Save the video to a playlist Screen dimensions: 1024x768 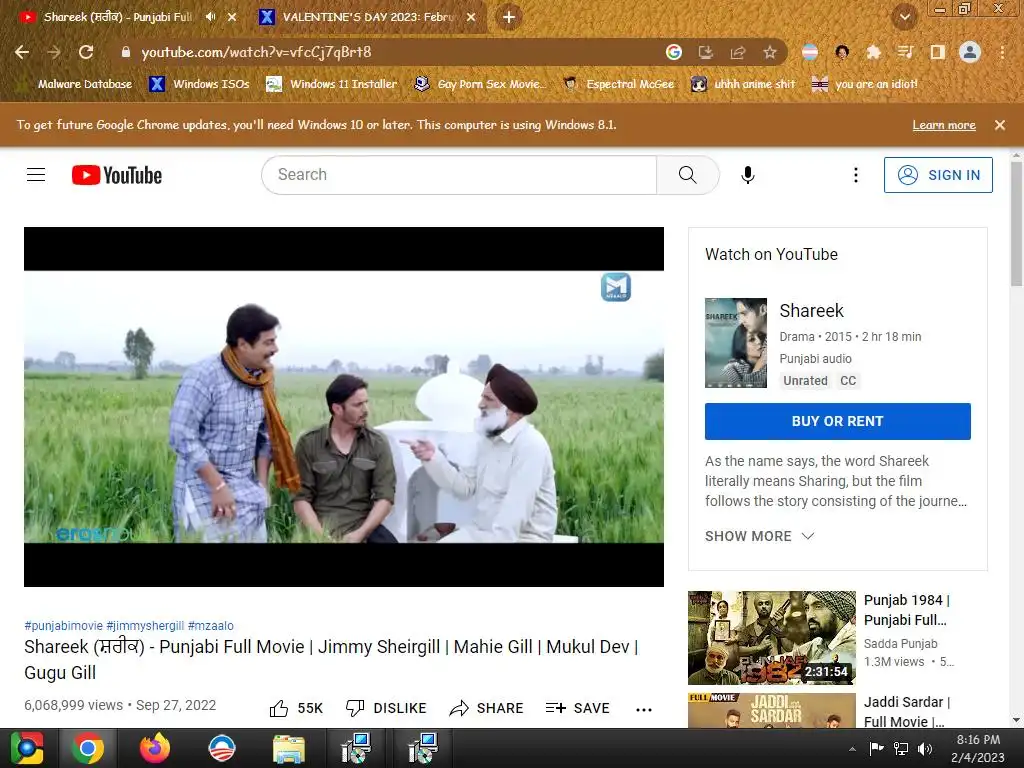click(577, 708)
